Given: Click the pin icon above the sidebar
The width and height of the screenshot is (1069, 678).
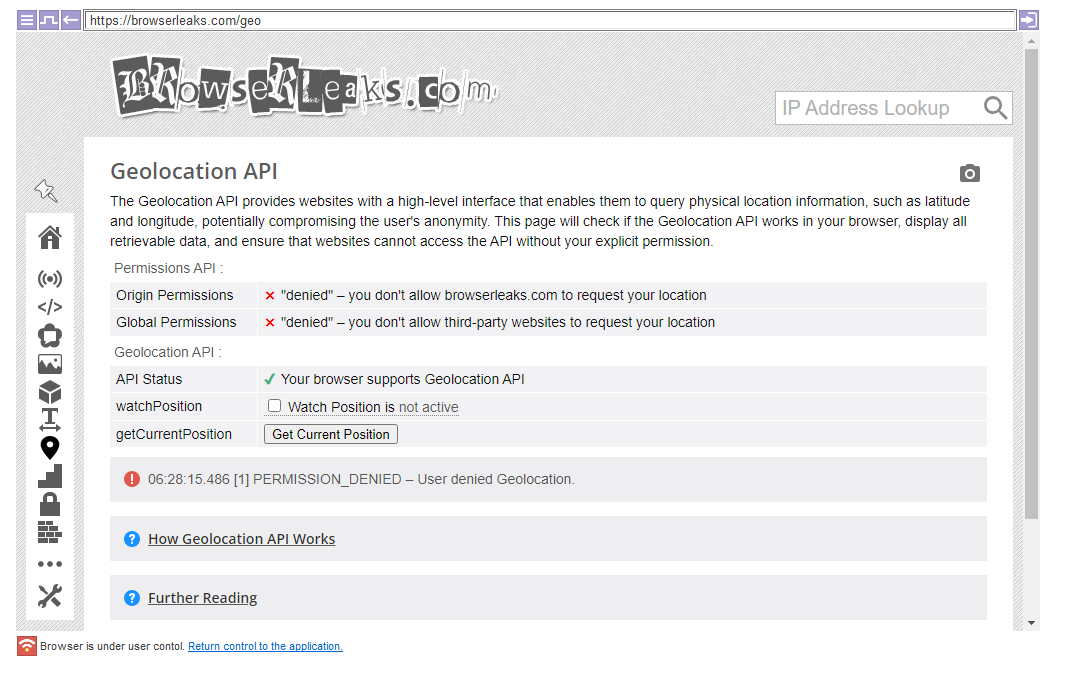Looking at the screenshot, I should 46,190.
